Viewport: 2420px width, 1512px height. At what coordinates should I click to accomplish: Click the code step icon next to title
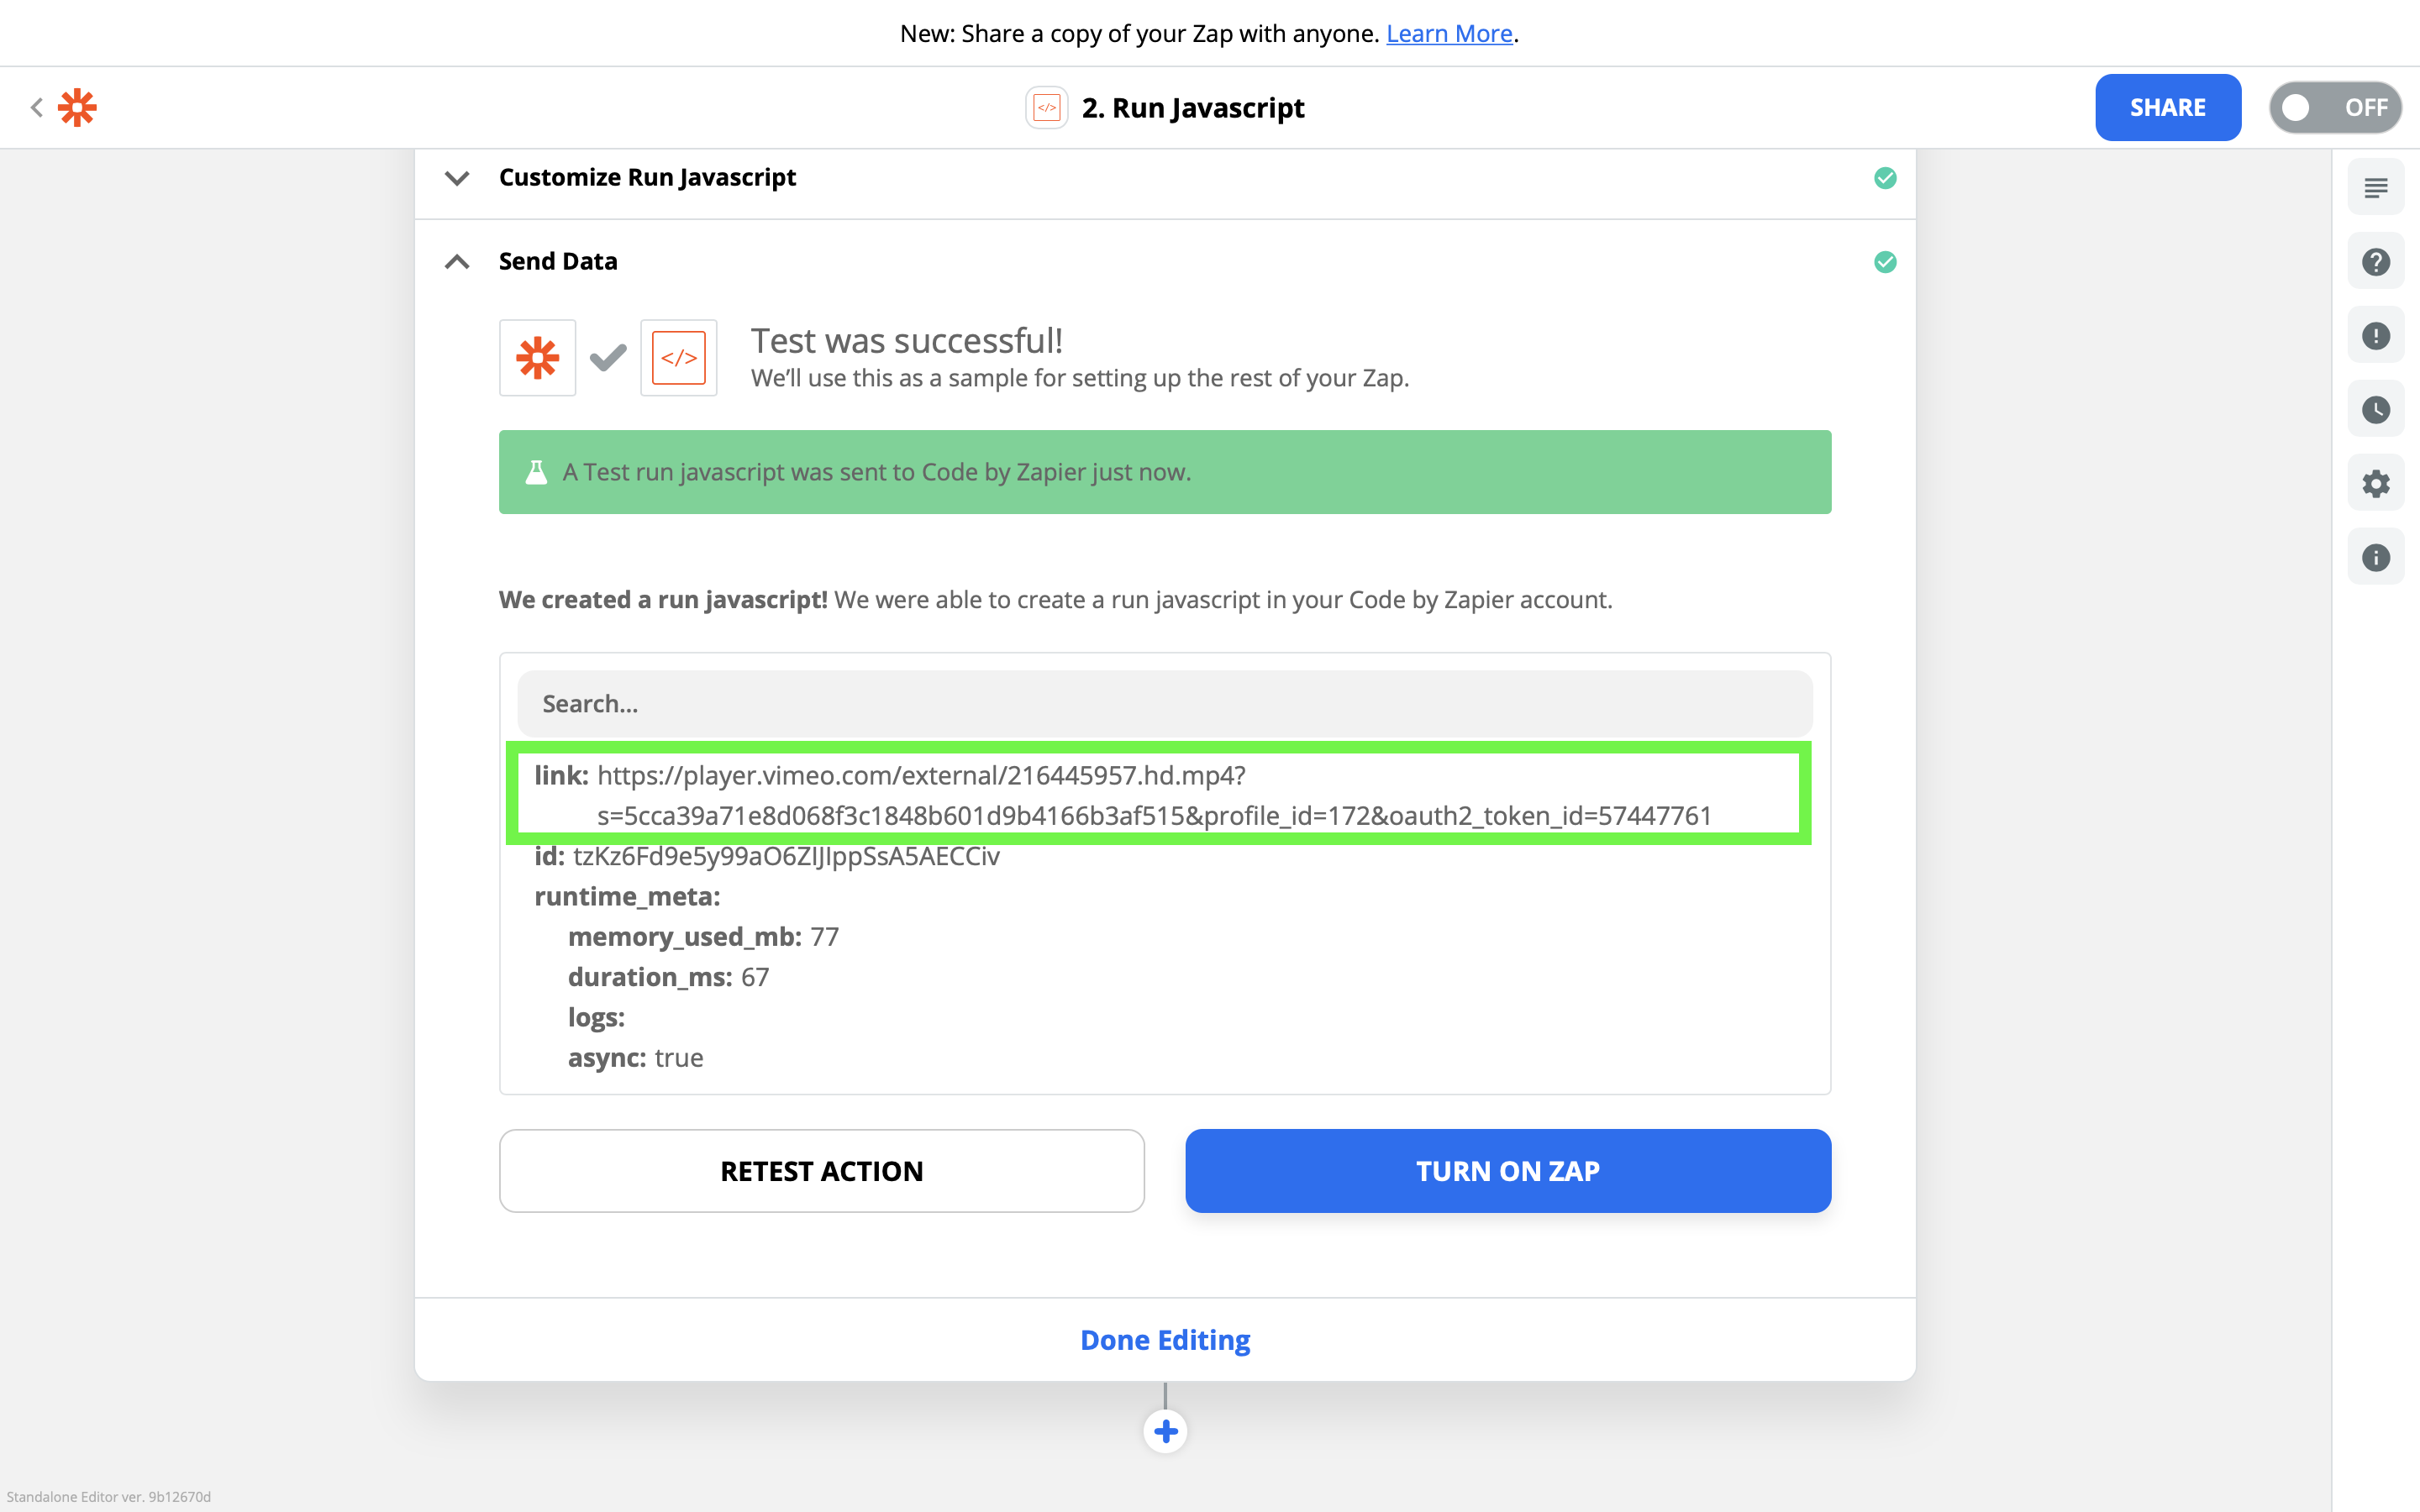[x=1046, y=108]
